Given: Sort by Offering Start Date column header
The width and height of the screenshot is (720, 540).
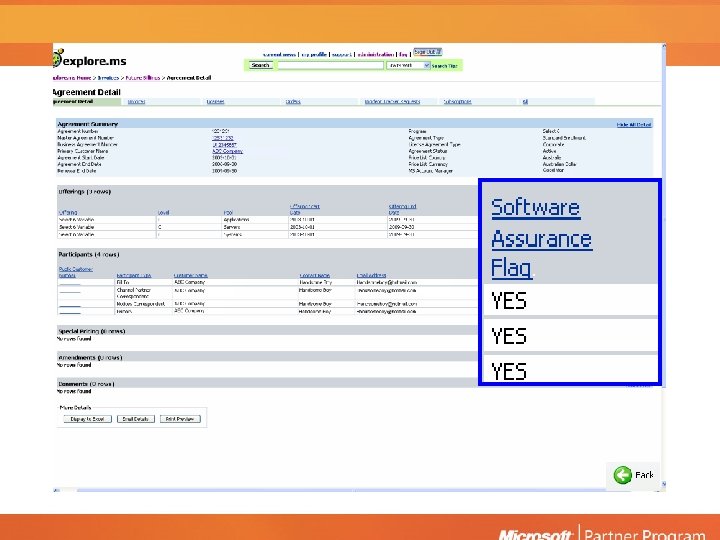Looking at the screenshot, I should click(305, 209).
